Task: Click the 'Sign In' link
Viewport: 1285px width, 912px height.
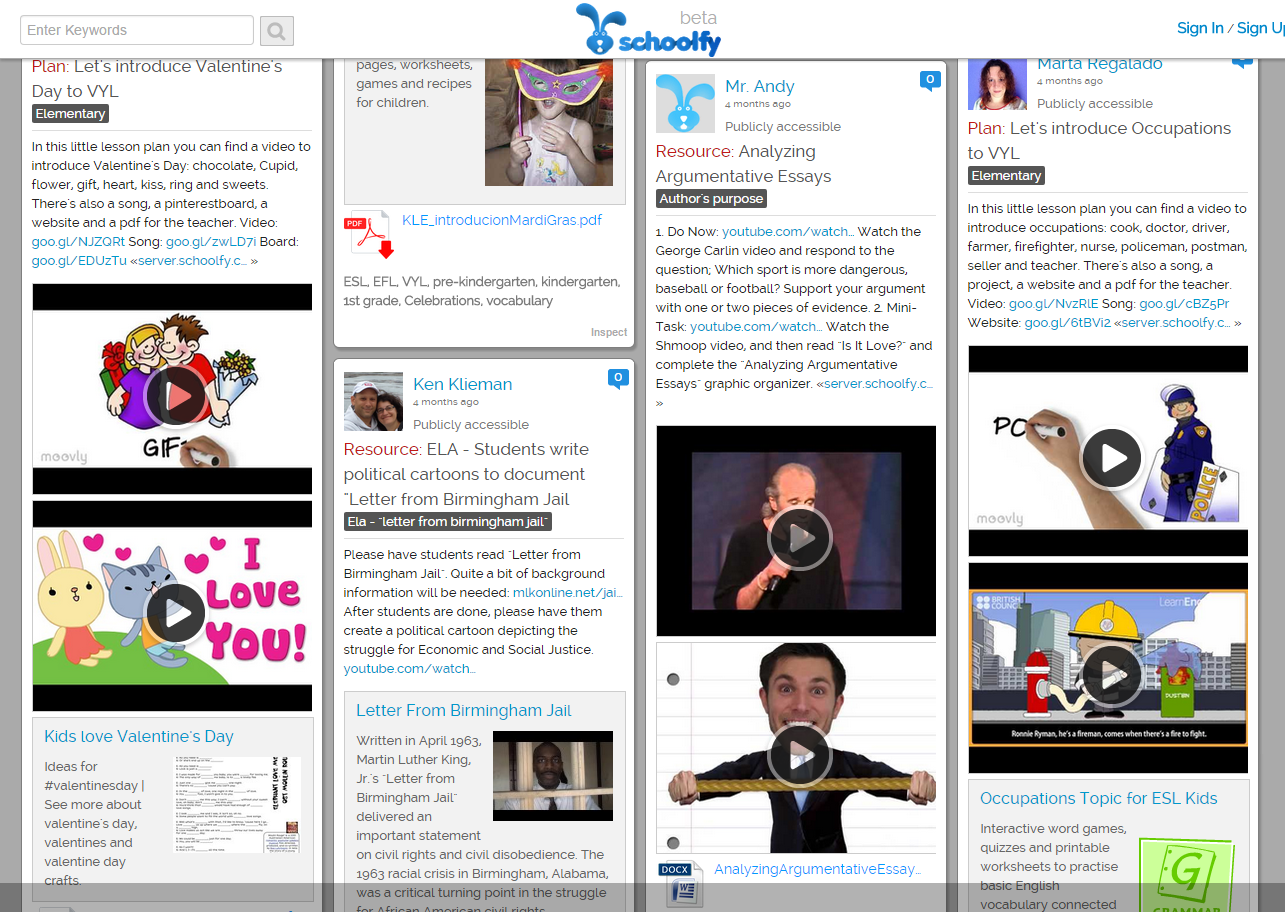Action: 1199,28
